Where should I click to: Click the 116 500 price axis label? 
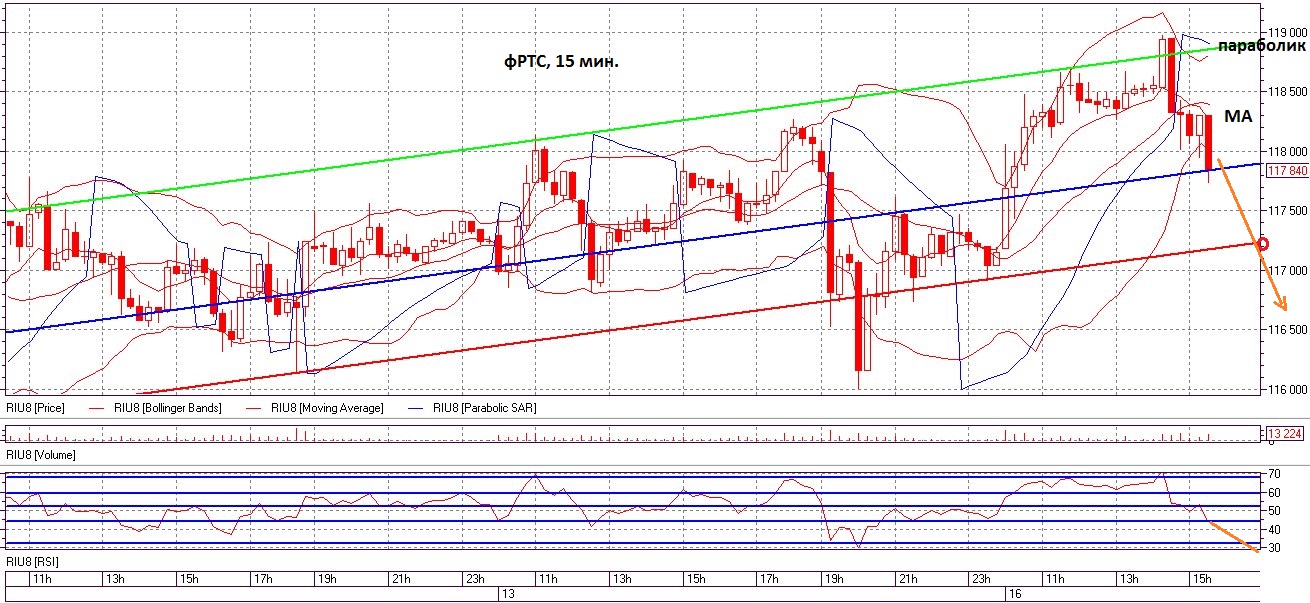(1288, 330)
